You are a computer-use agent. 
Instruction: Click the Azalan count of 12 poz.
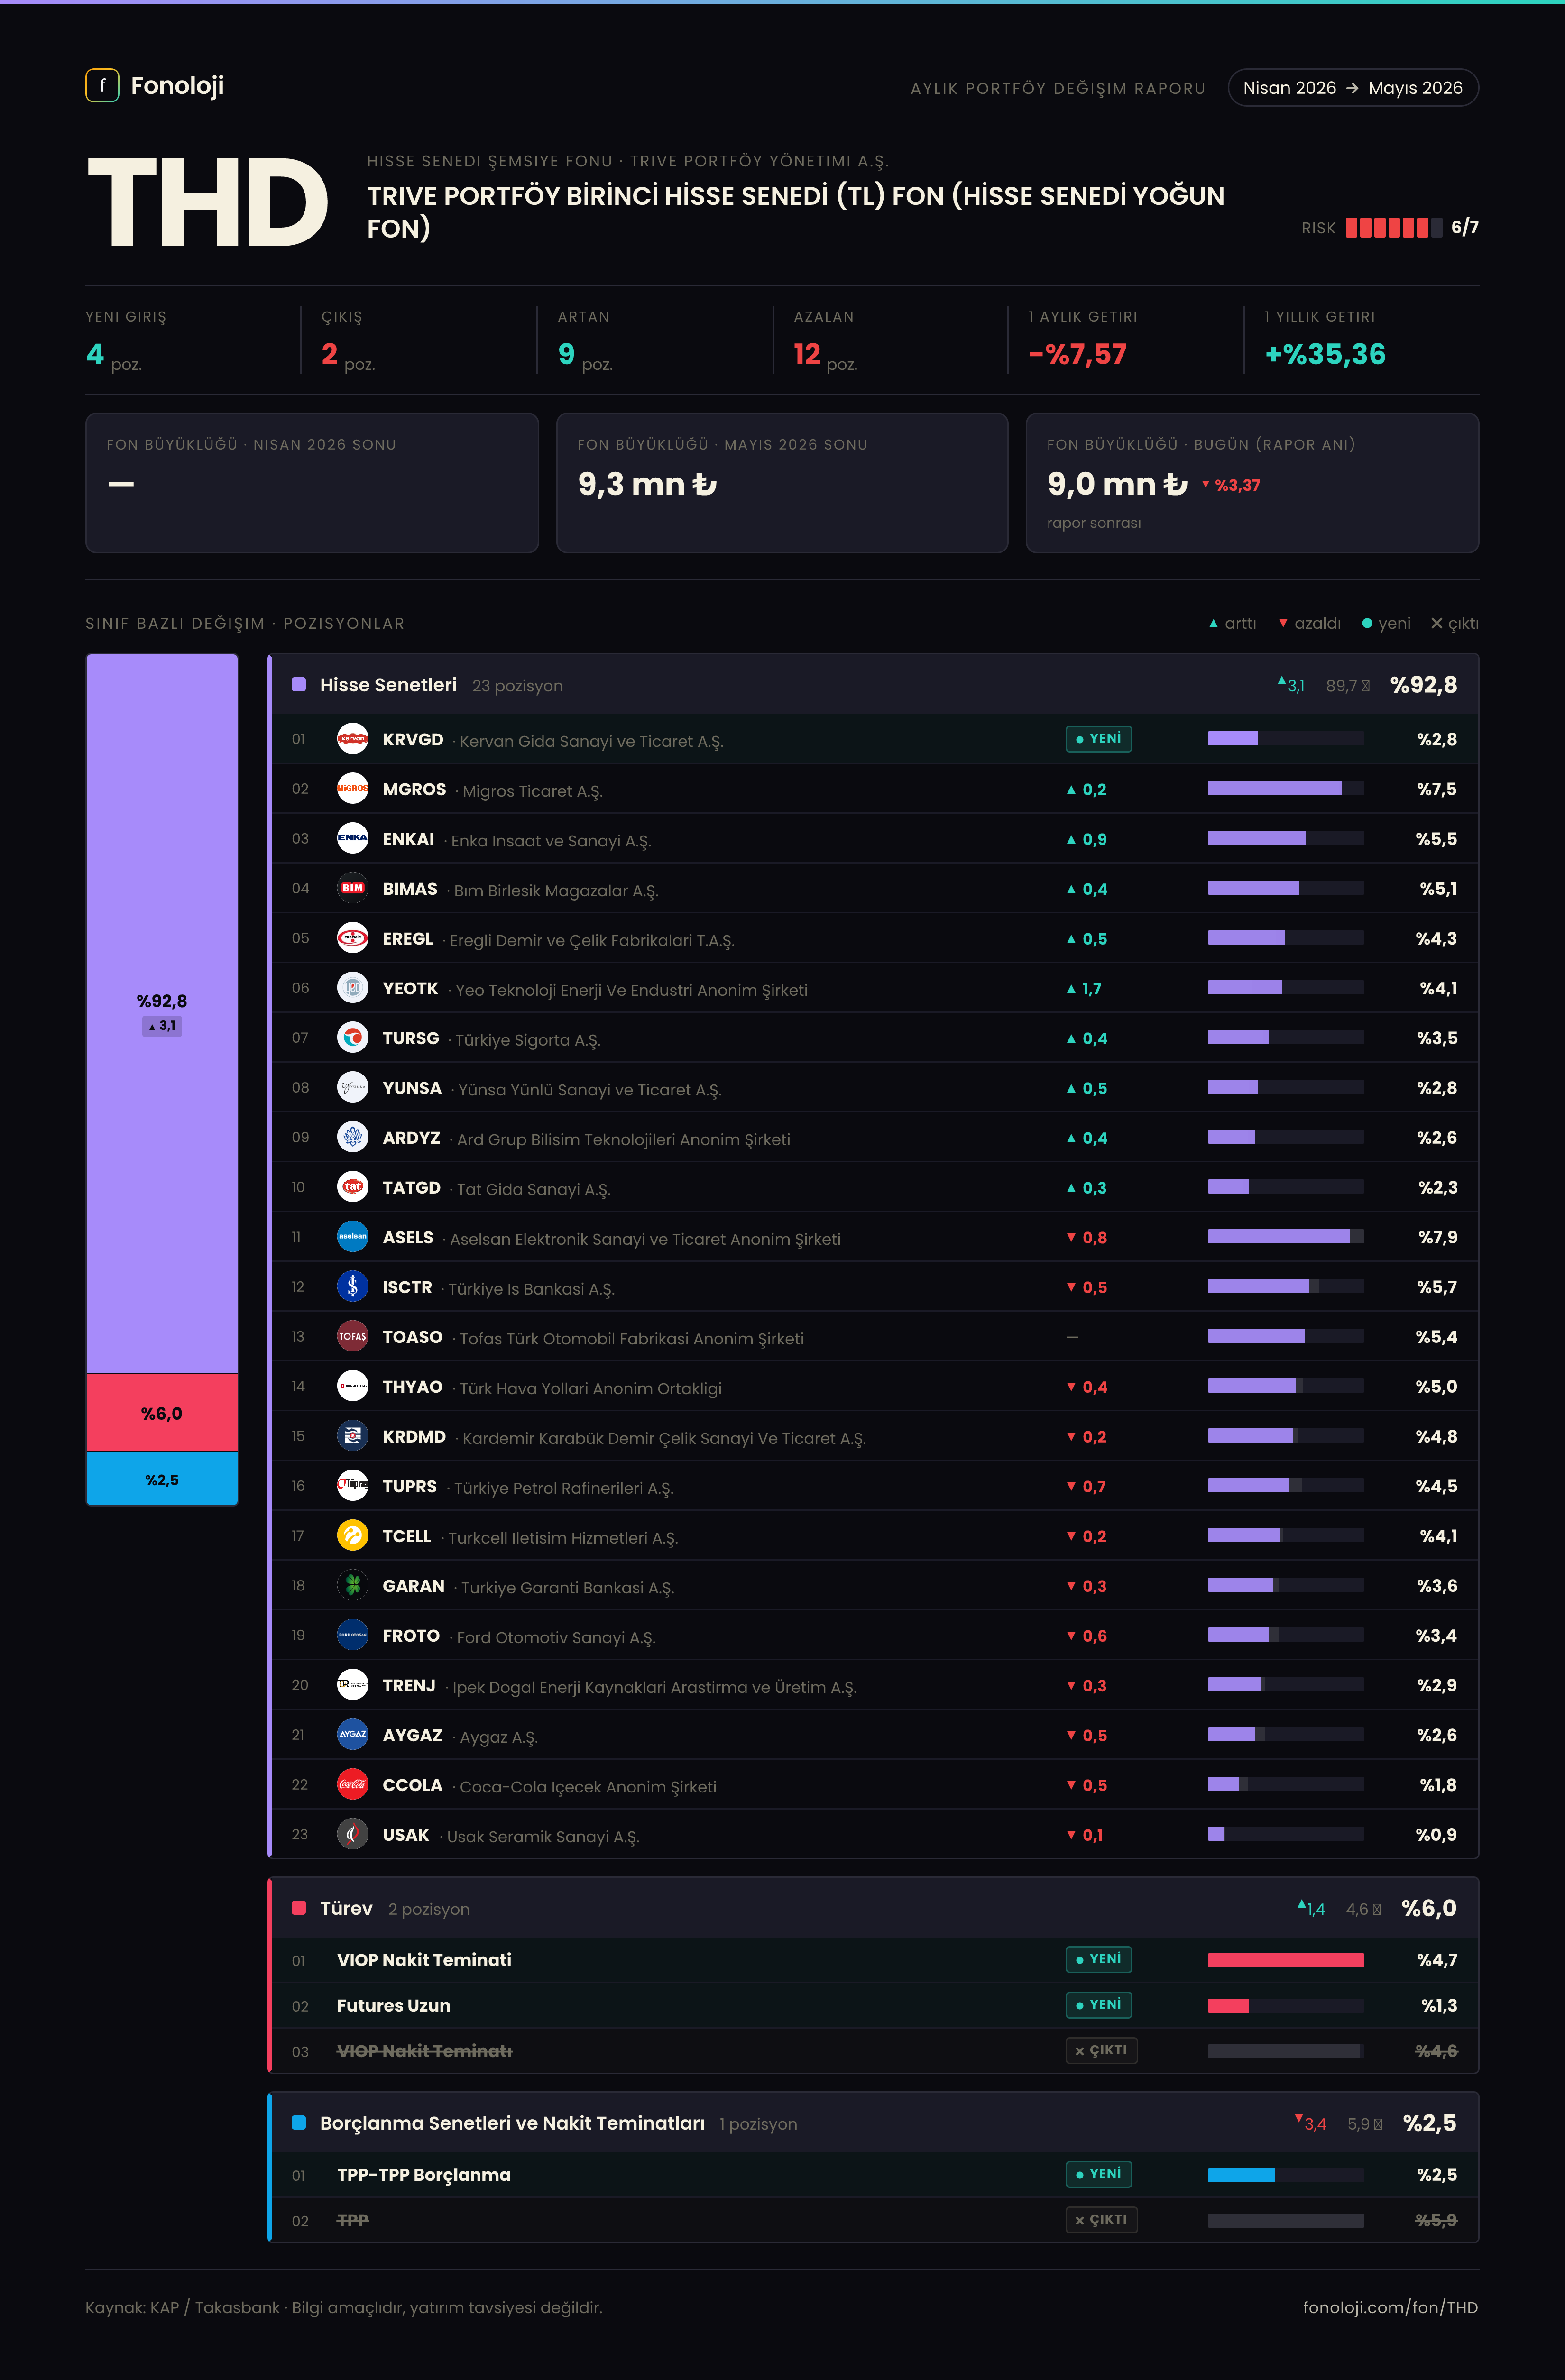tap(826, 355)
